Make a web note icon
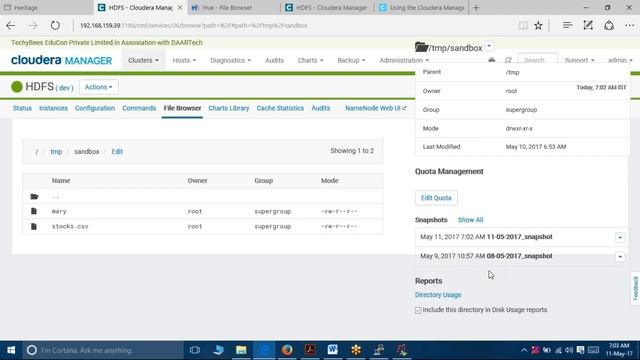The width and height of the screenshot is (640, 360). point(588,25)
